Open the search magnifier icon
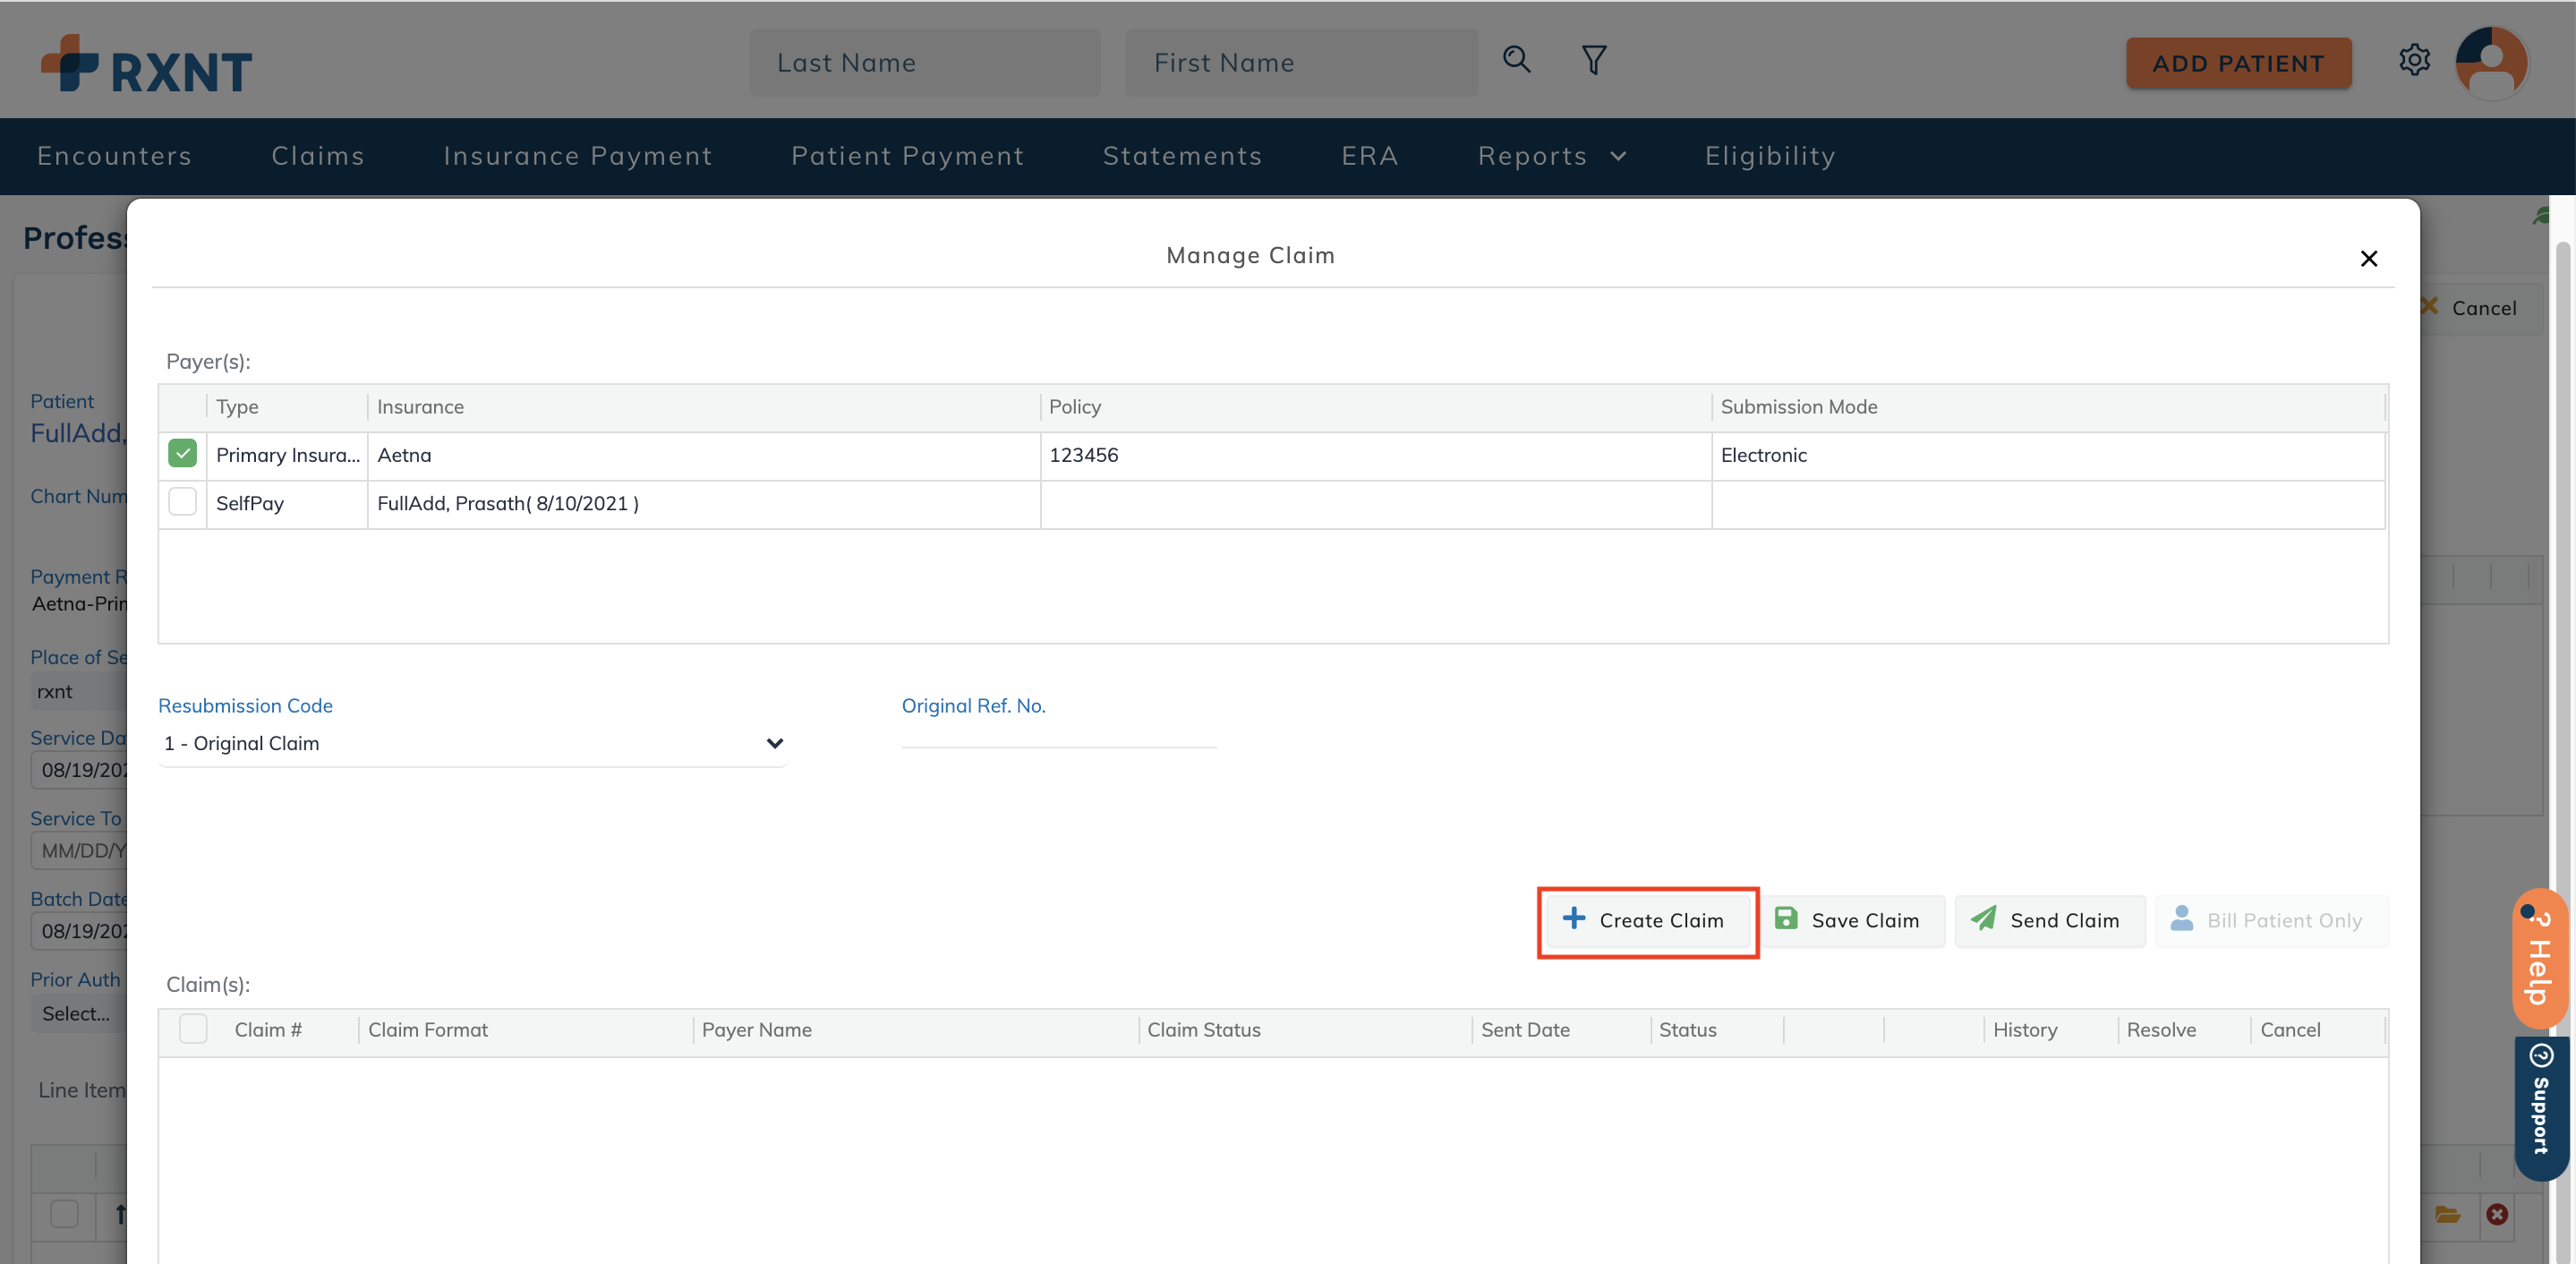The image size is (2576, 1264). (x=1516, y=60)
